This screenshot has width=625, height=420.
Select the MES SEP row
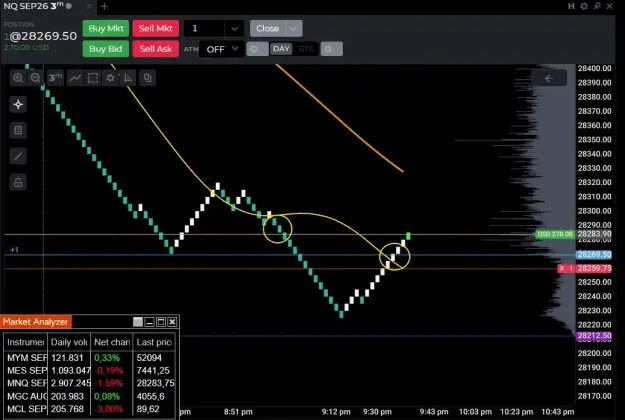click(89, 371)
